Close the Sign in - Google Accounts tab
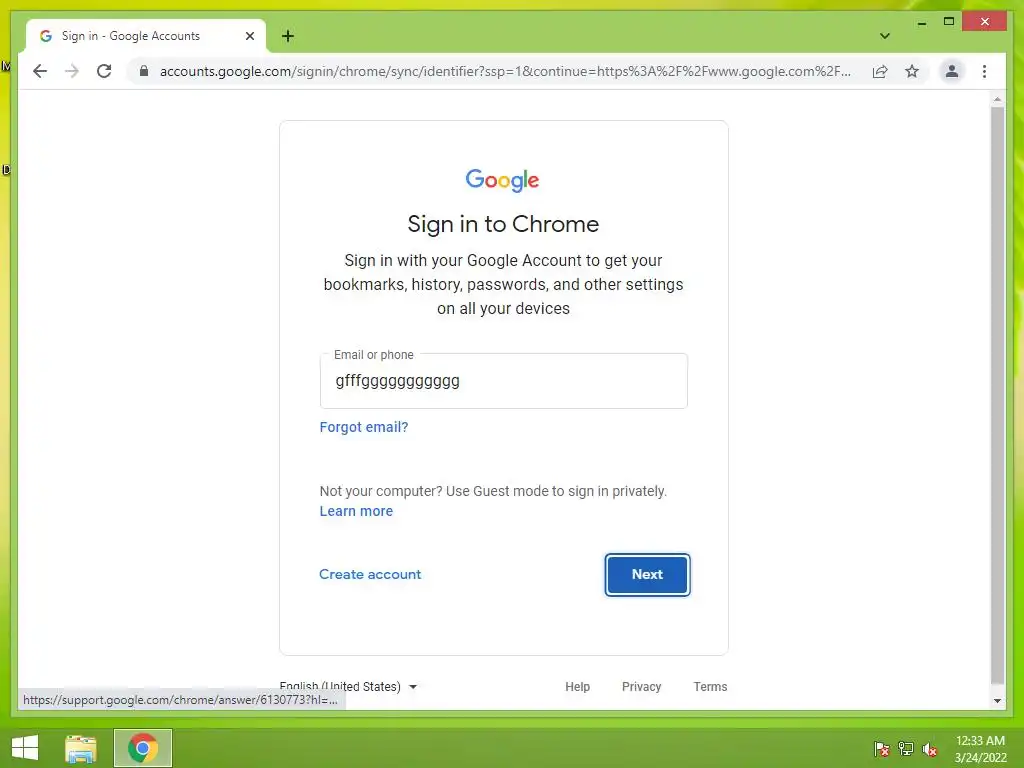 pyautogui.click(x=249, y=36)
